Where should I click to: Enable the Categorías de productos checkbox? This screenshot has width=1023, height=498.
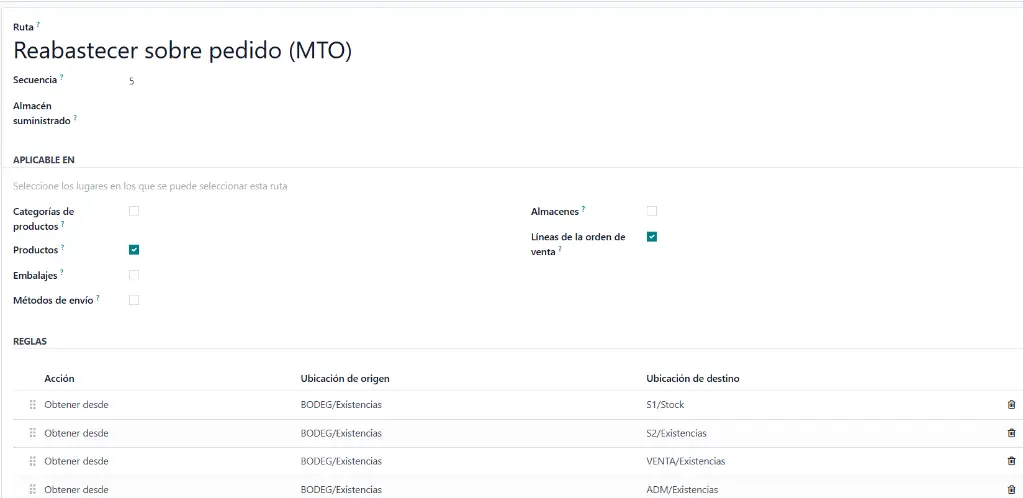pos(134,211)
